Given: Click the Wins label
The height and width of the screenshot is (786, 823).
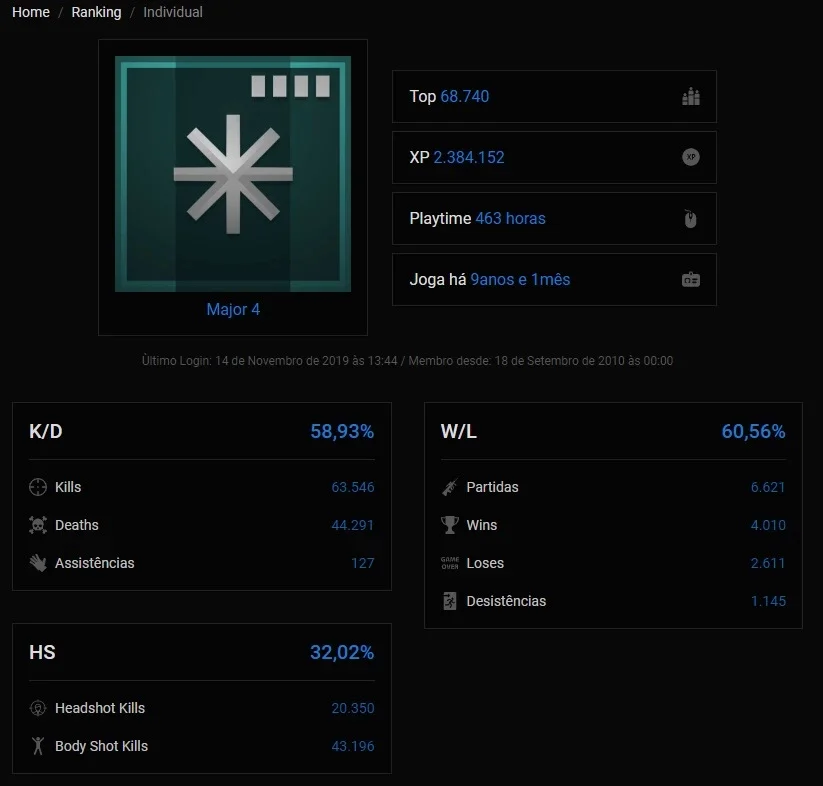Looking at the screenshot, I should point(482,525).
